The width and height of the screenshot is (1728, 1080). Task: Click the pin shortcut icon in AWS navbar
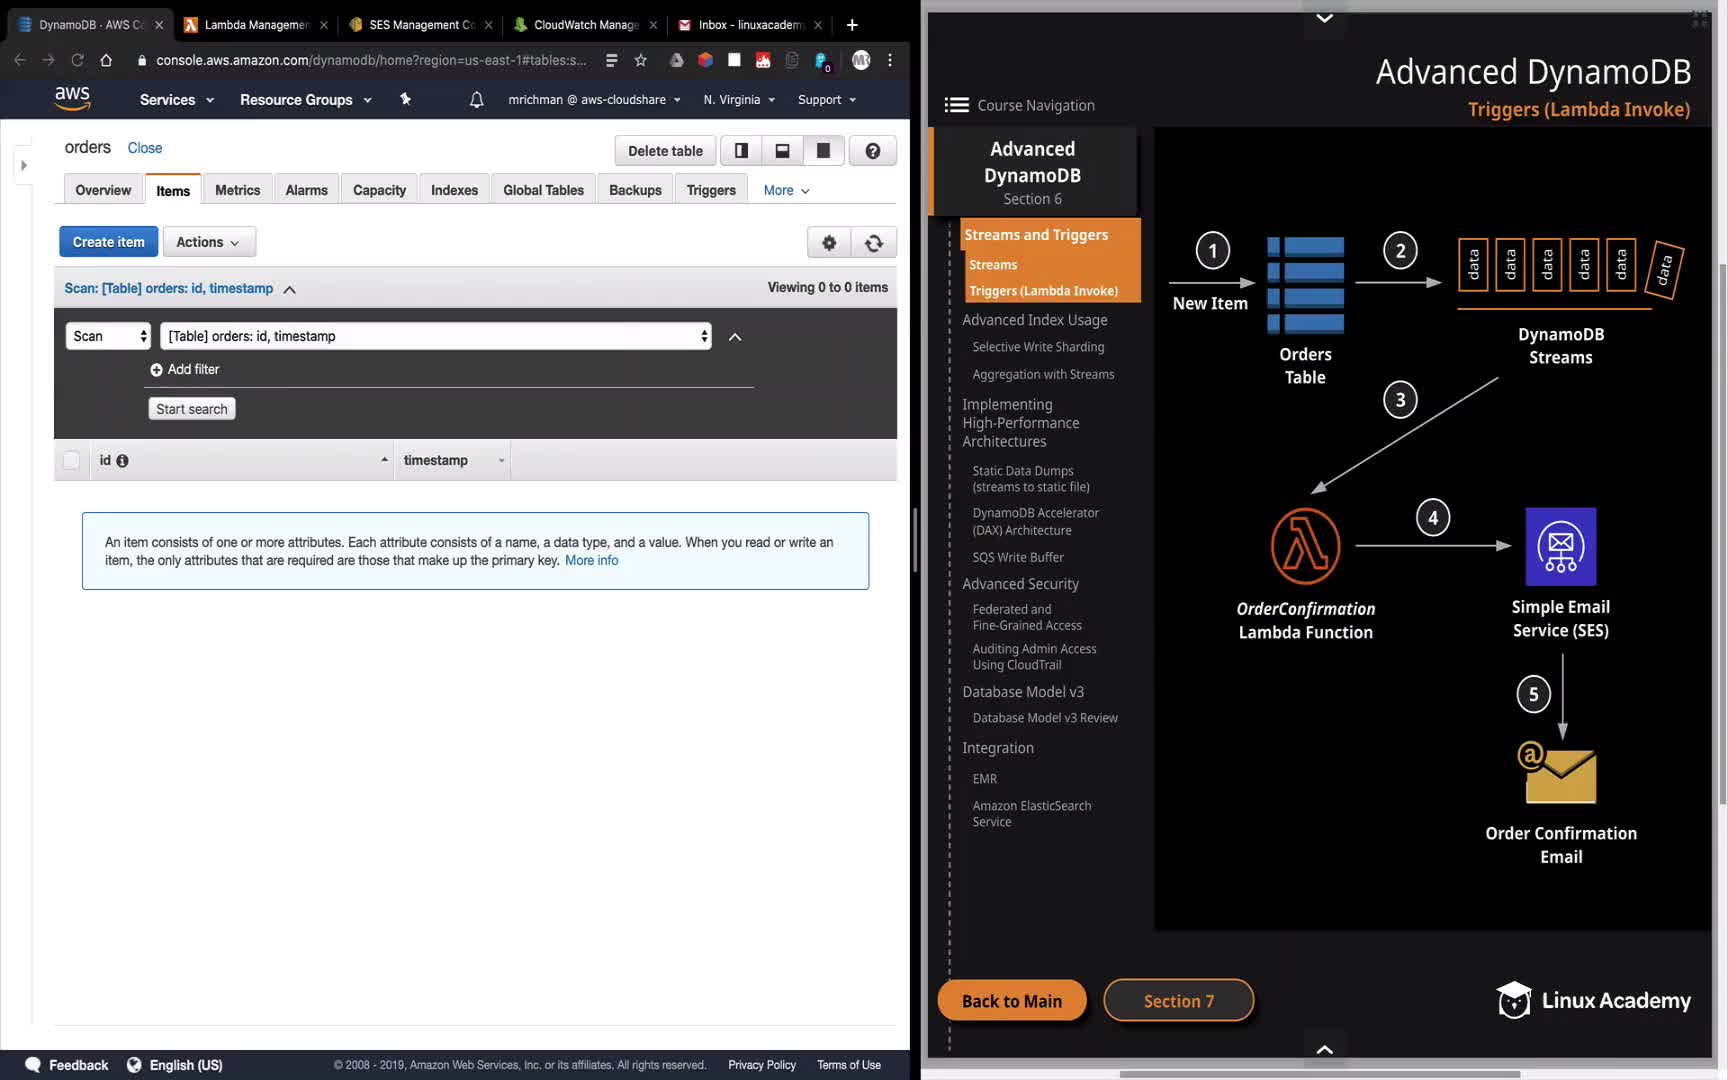pos(405,99)
